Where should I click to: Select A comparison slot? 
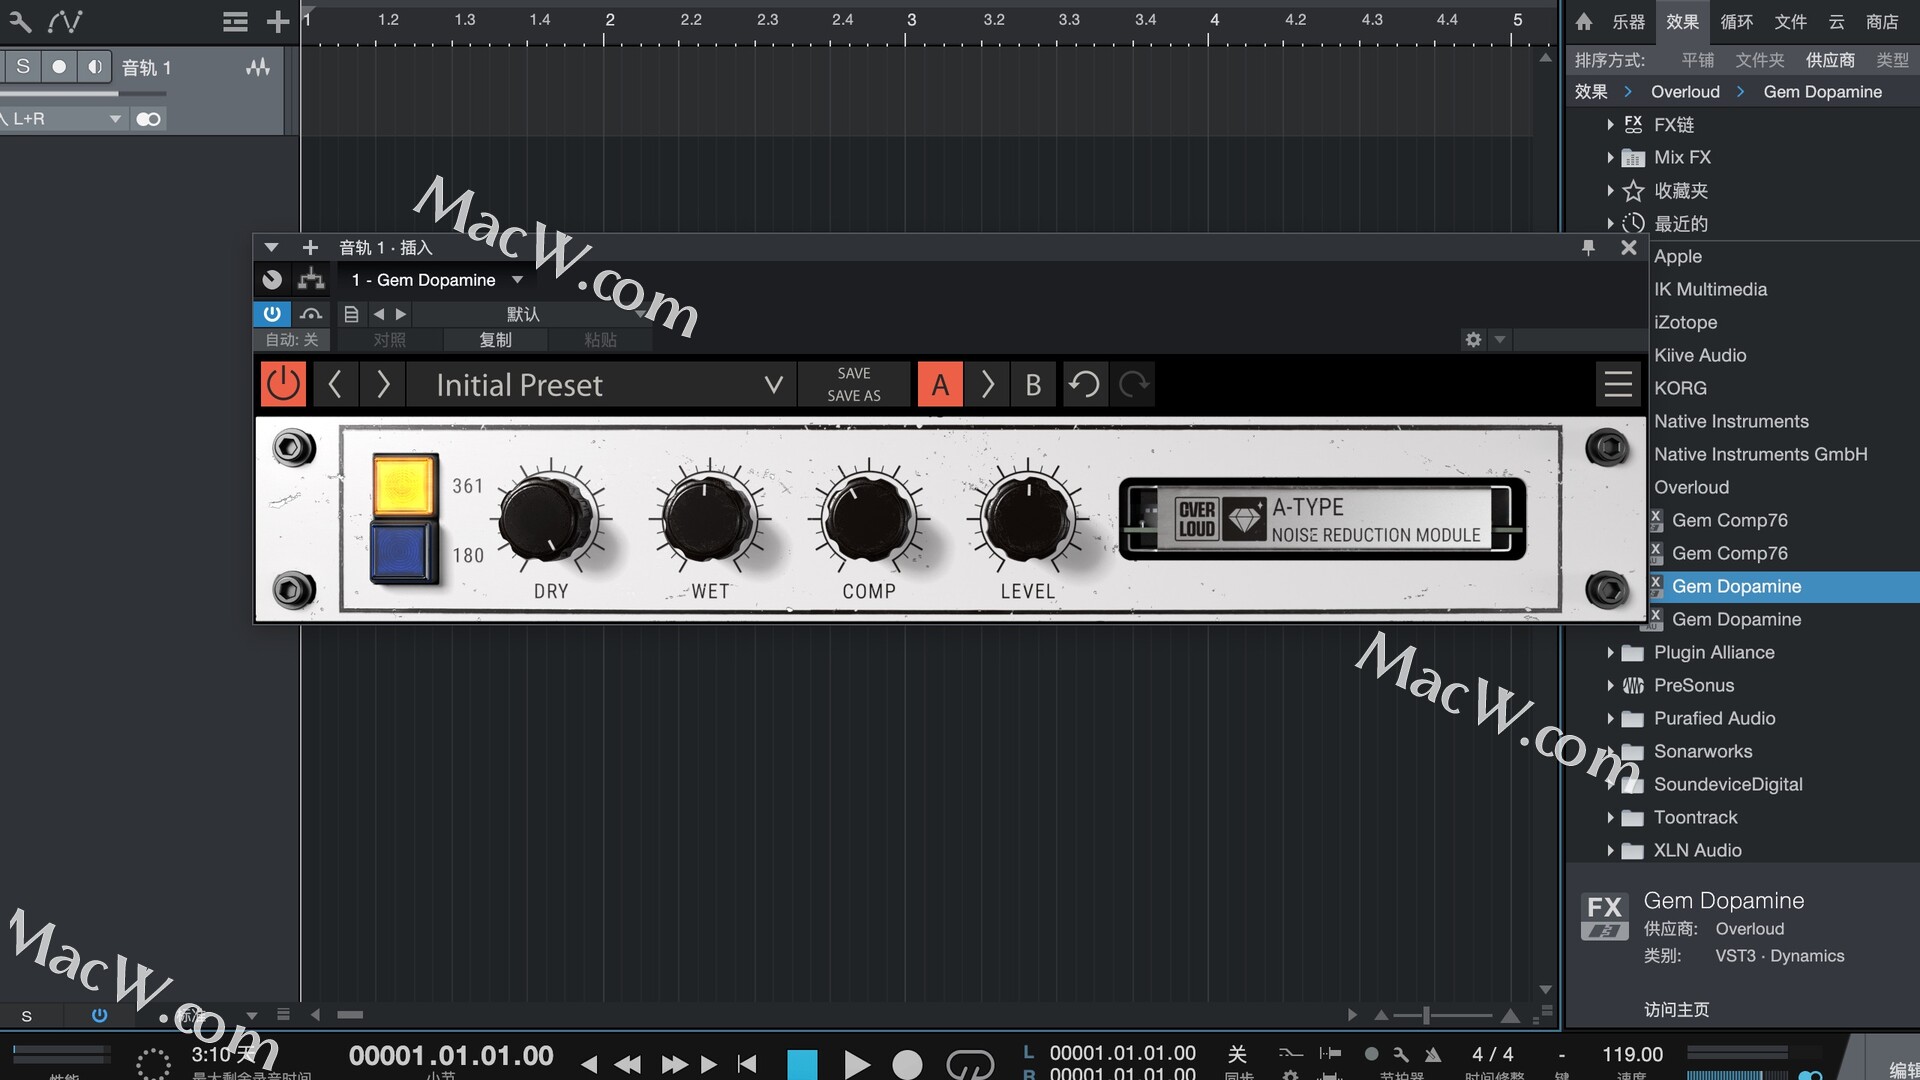click(940, 384)
